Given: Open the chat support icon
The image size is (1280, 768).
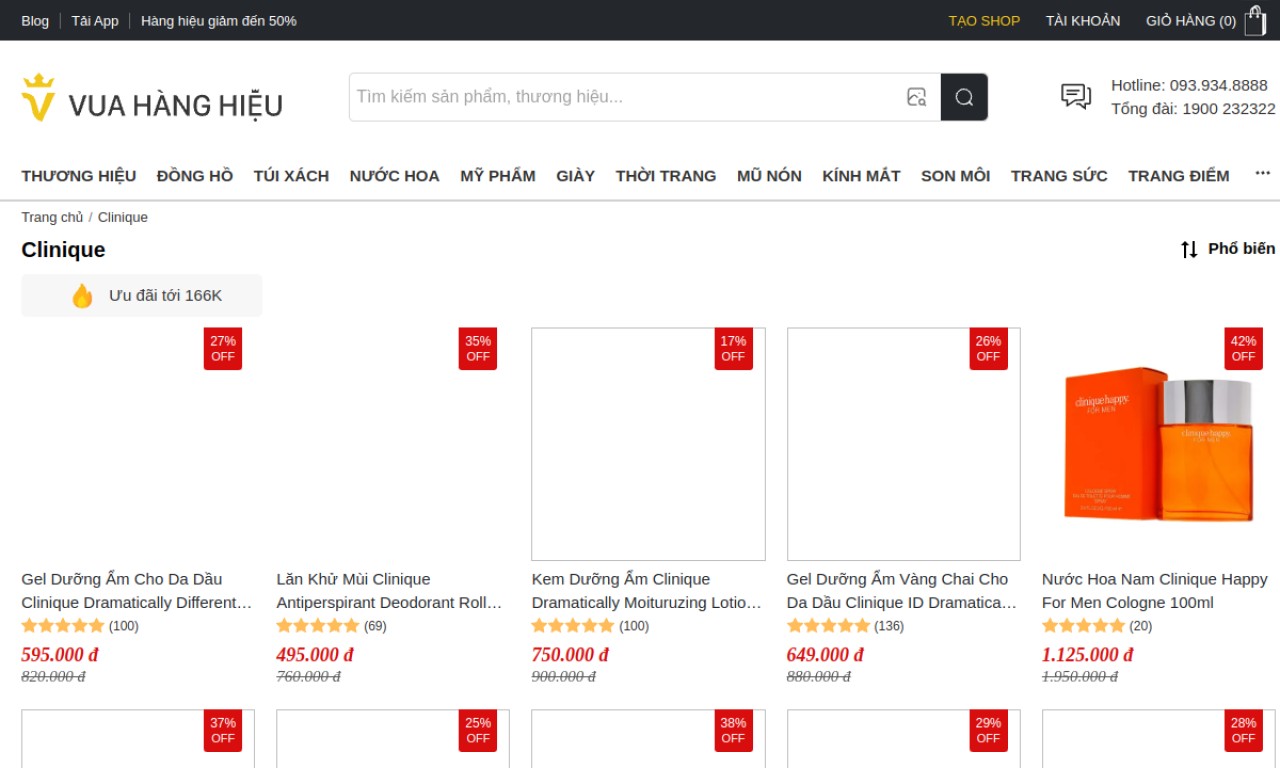Looking at the screenshot, I should point(1076,96).
